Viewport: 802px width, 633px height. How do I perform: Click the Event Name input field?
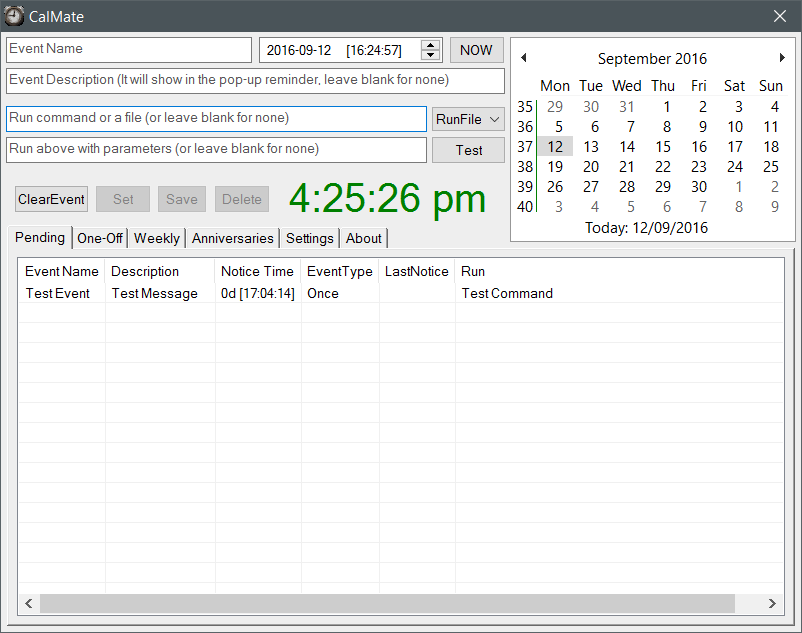point(128,49)
